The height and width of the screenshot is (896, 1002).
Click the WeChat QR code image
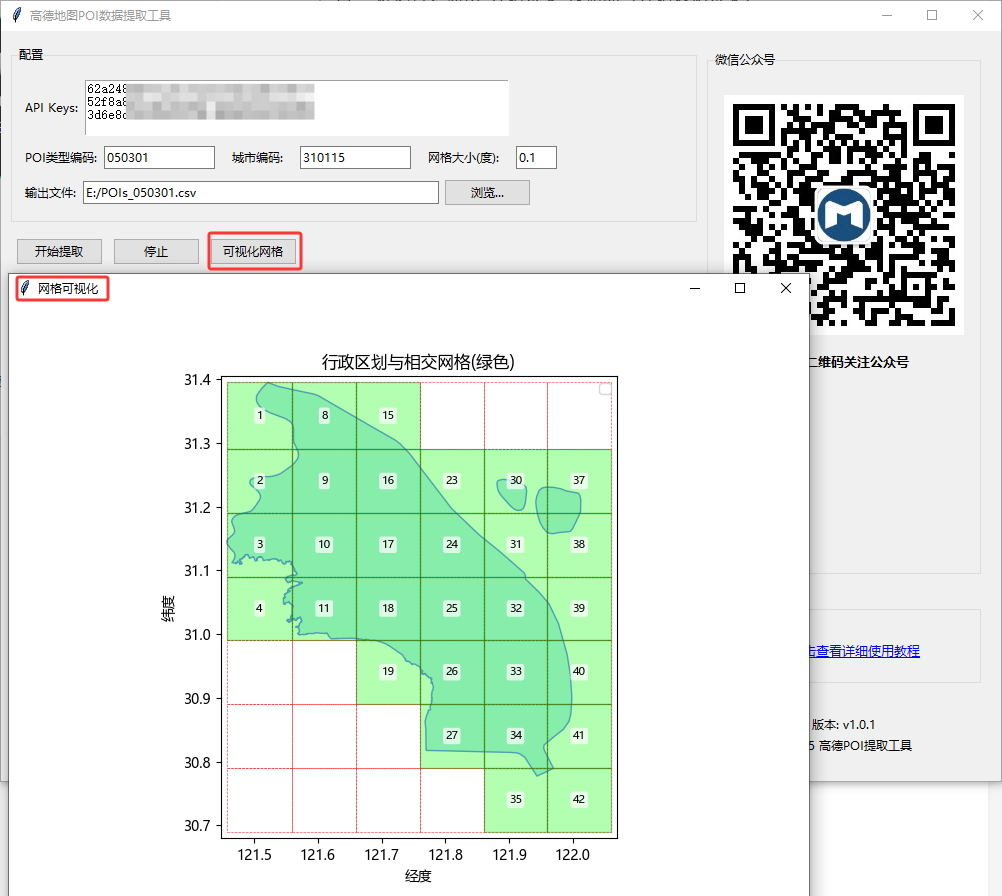844,214
